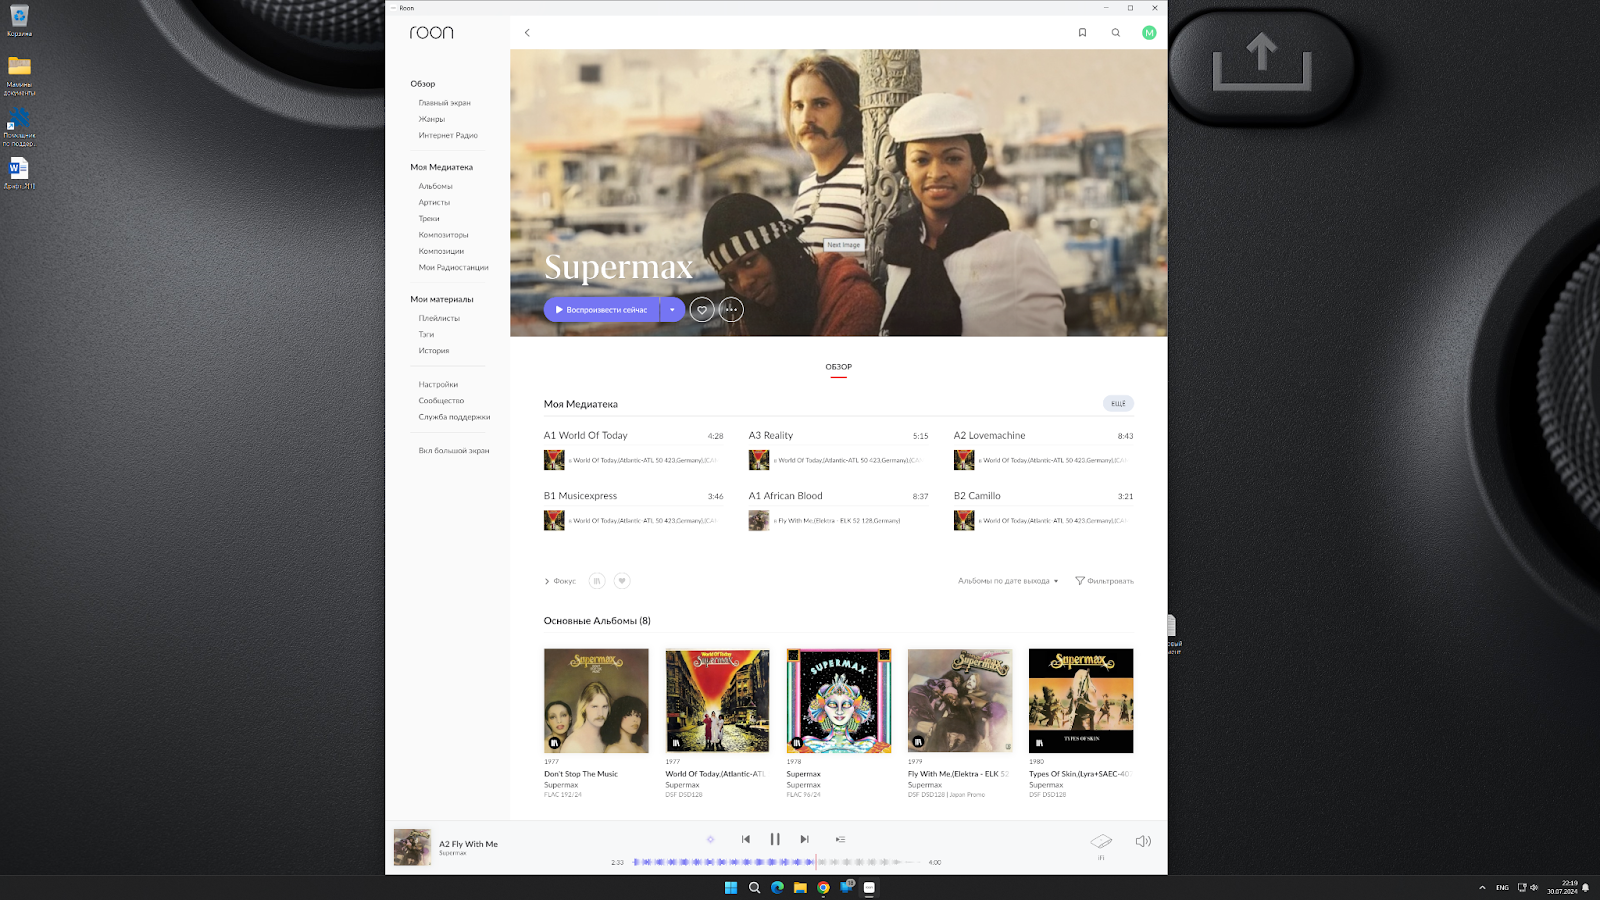Open the bookmarks icon in top bar

pos(1082,33)
